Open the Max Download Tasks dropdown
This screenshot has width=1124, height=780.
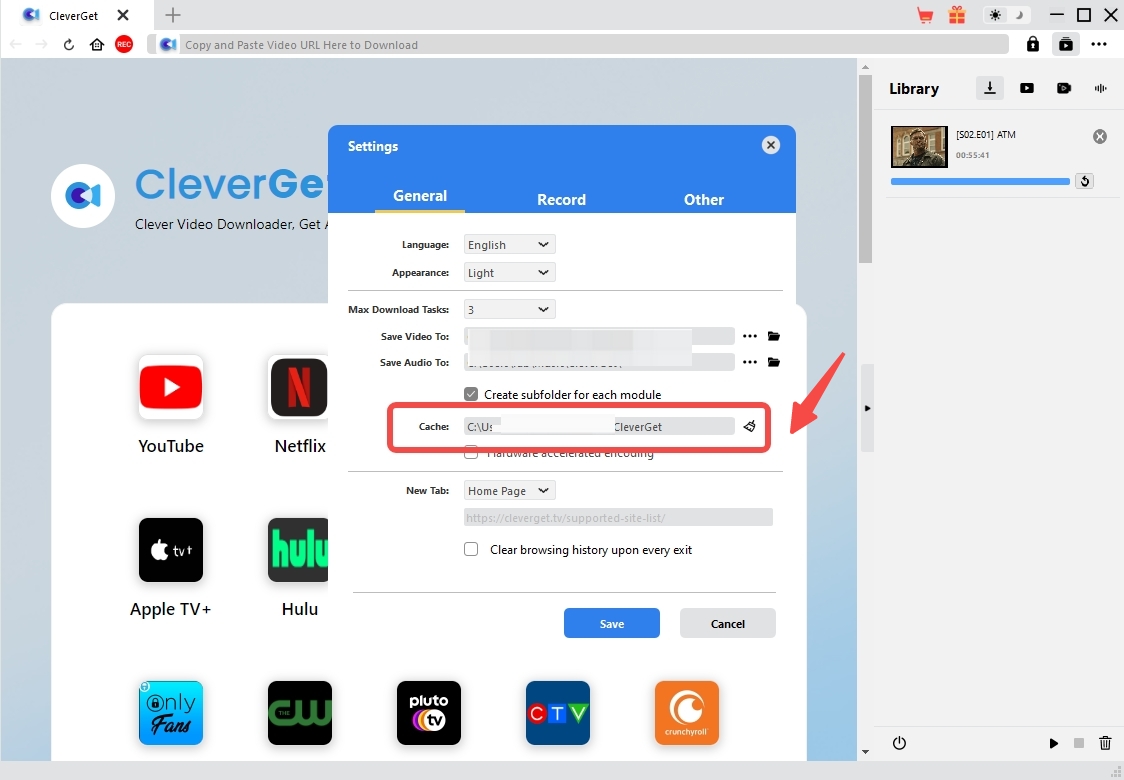pyautogui.click(x=510, y=310)
